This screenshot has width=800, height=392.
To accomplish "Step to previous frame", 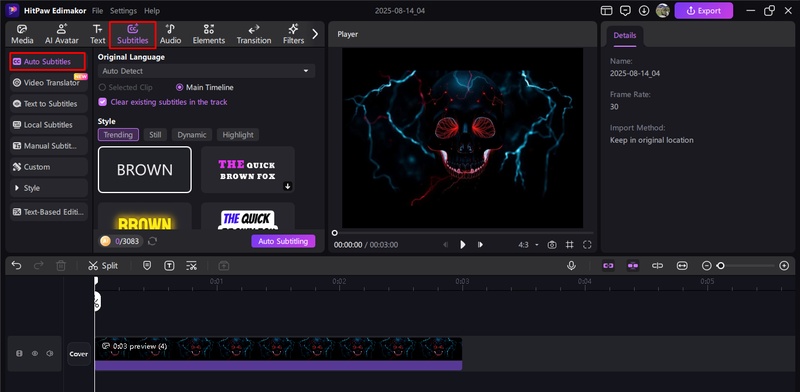I will [x=445, y=244].
